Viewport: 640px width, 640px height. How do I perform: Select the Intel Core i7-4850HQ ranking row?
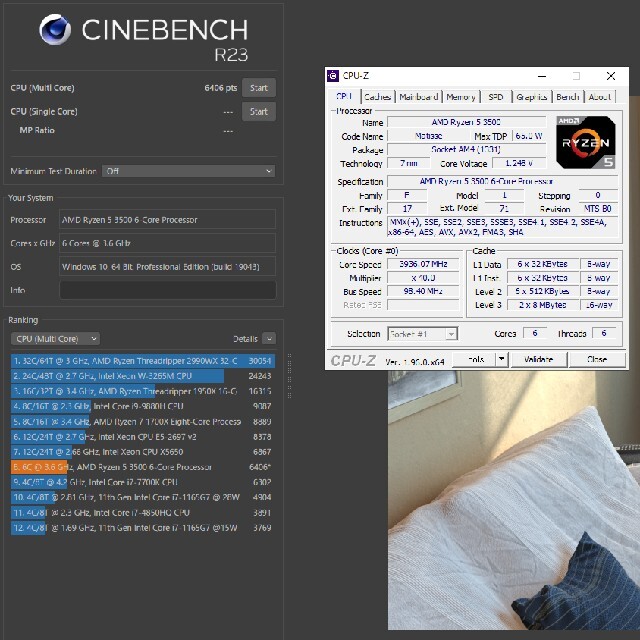pyautogui.click(x=143, y=513)
